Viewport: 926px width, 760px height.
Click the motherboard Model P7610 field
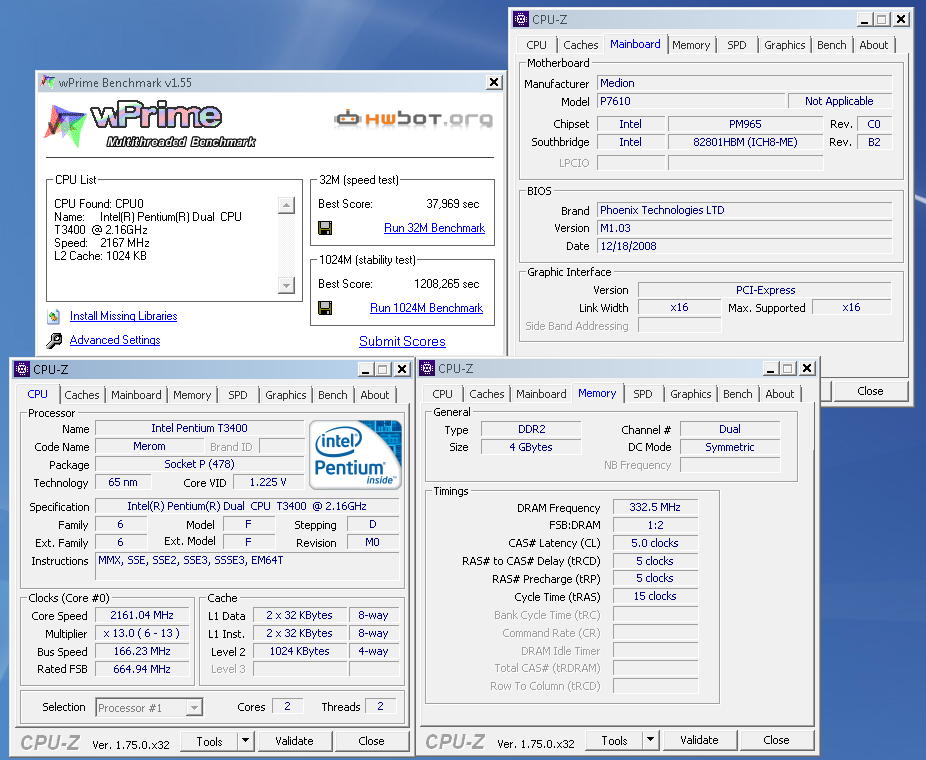[691, 101]
